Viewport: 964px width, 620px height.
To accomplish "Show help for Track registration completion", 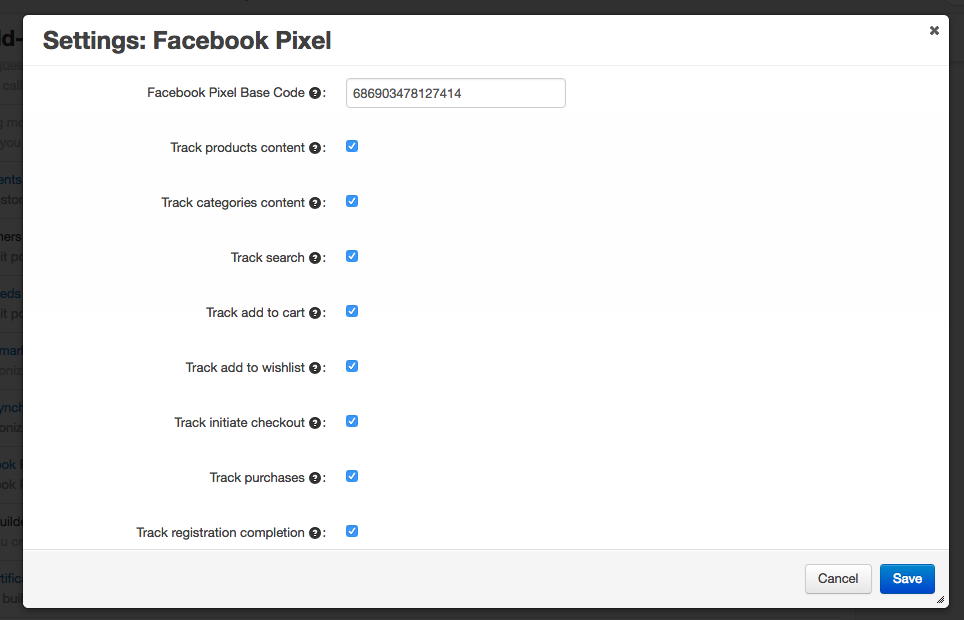I will [x=315, y=533].
